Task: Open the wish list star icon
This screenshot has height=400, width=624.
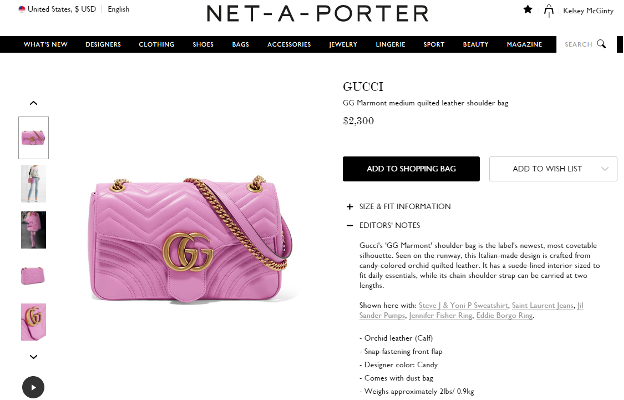Action: coord(528,9)
